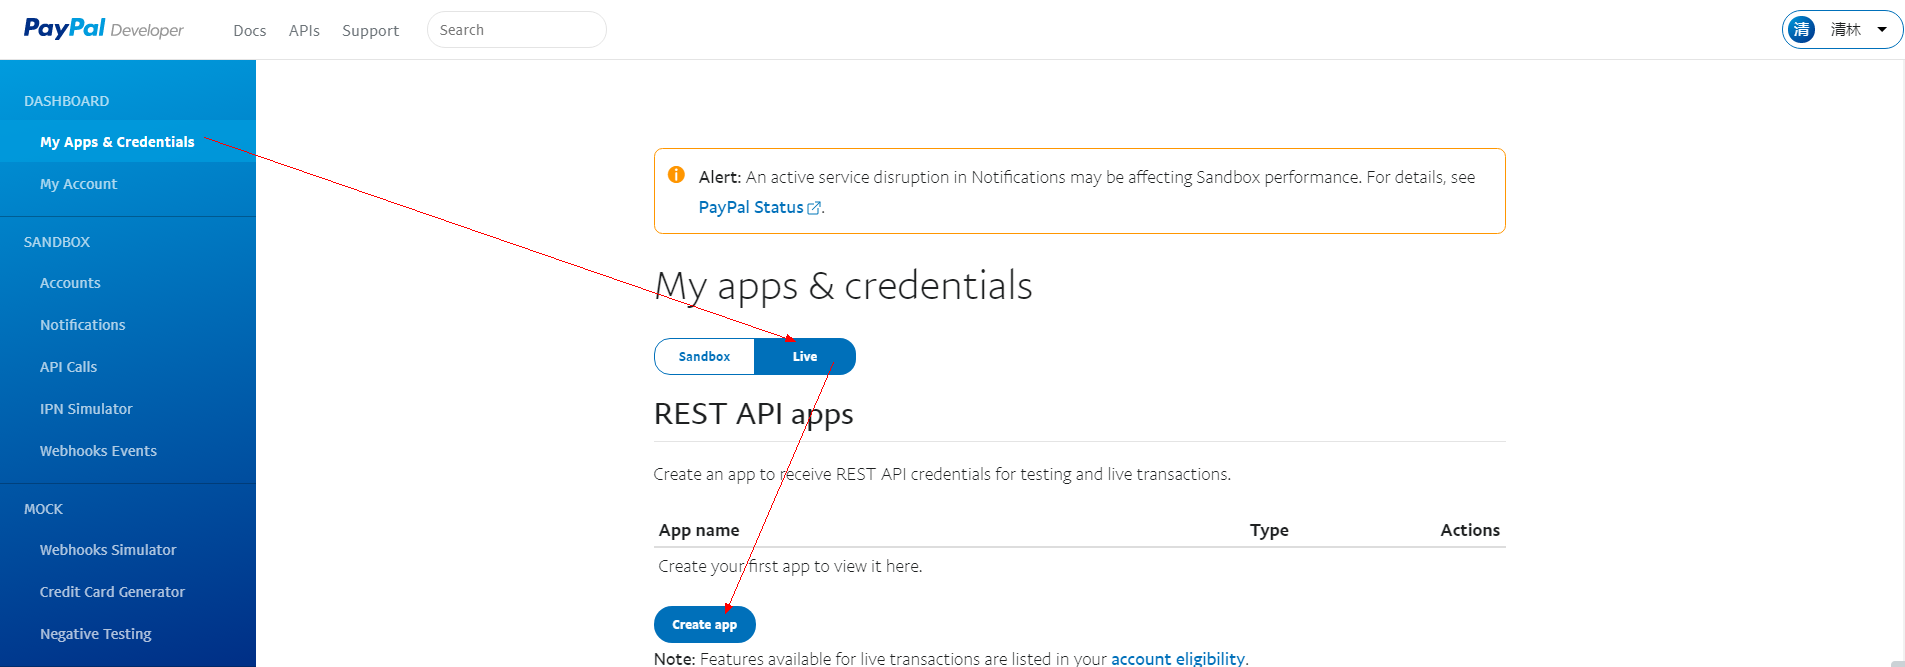Image resolution: width=1905 pixels, height=667 pixels.
Task: Click the MOCK section heading
Action: [43, 509]
